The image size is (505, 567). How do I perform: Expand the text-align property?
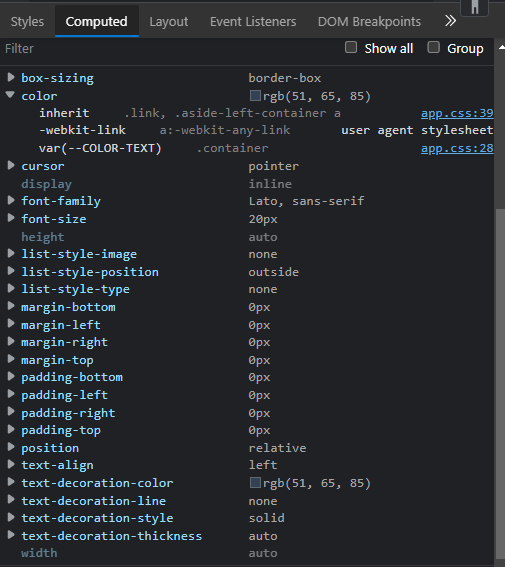pos(11,464)
